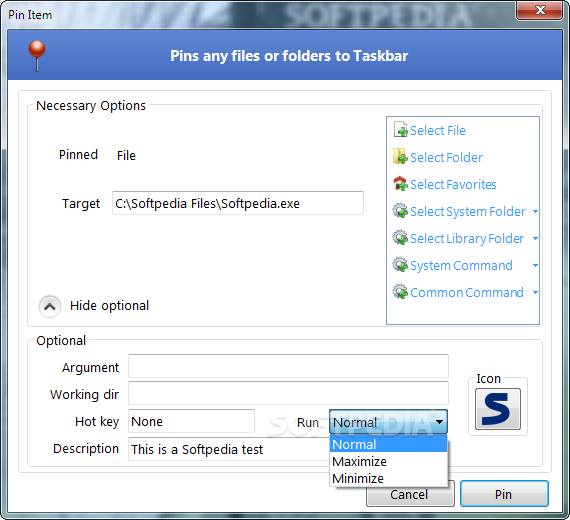Open the Select Library Folder link
Image resolution: width=570 pixels, height=520 pixels.
467,239
